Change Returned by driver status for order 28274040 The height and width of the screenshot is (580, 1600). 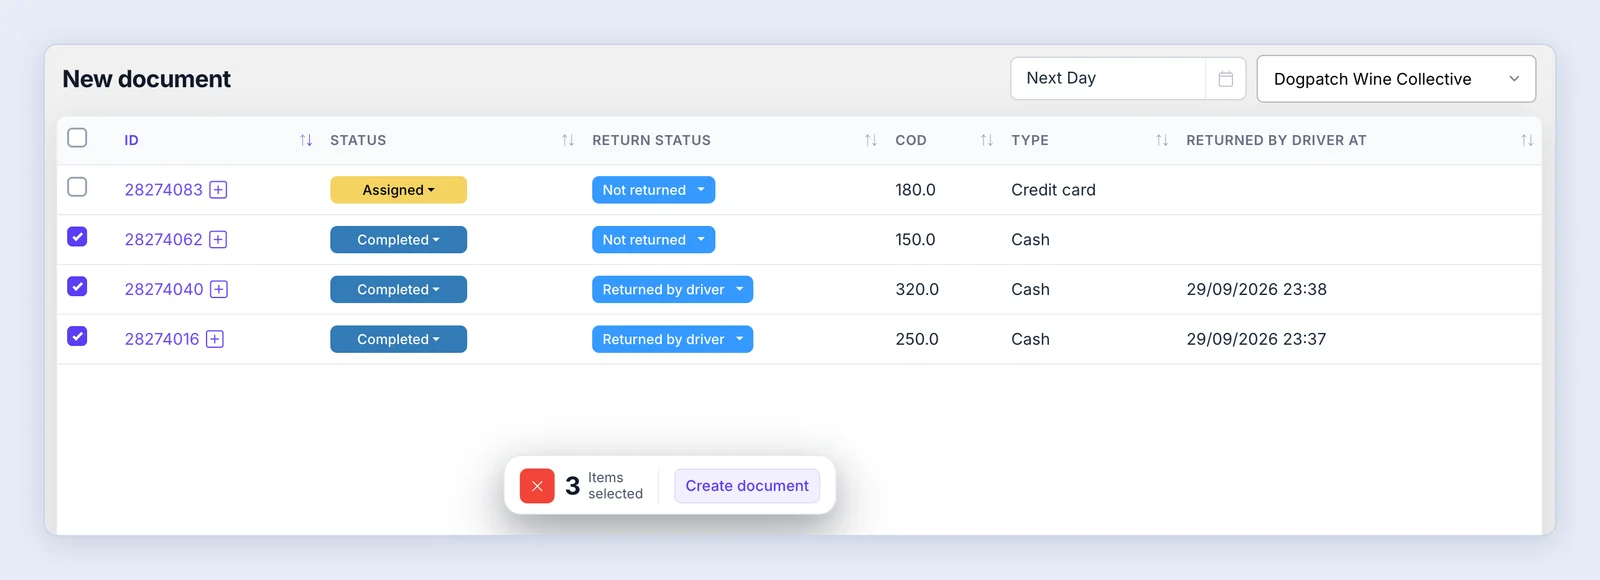coord(672,290)
